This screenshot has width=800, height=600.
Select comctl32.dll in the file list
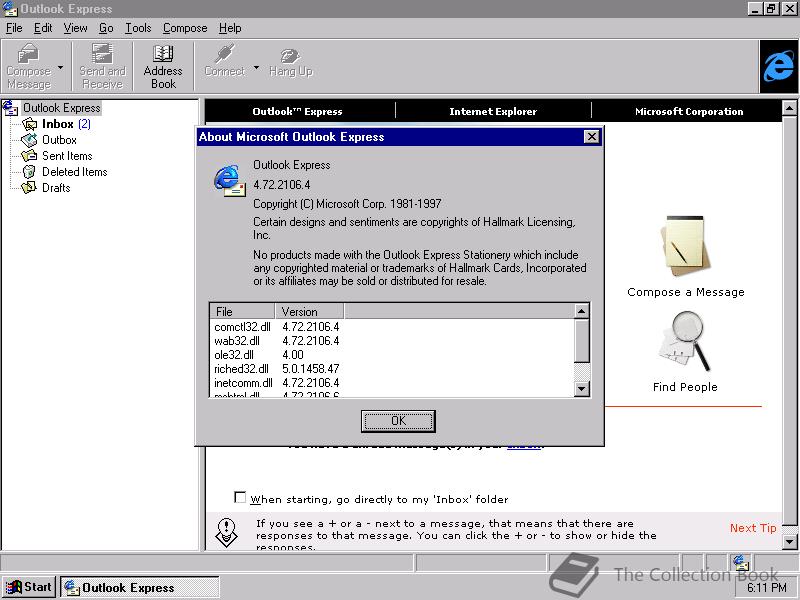pos(242,327)
